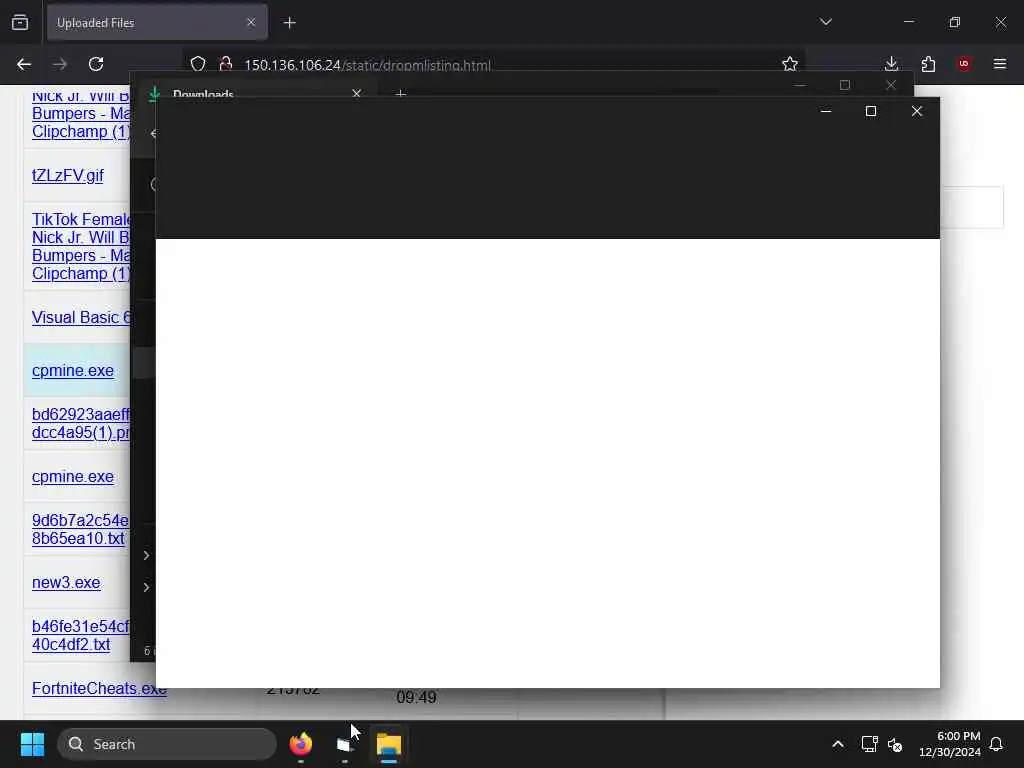Open the highlighted cpmine.exe link
Viewport: 1024px width, 768px height.
72,370
